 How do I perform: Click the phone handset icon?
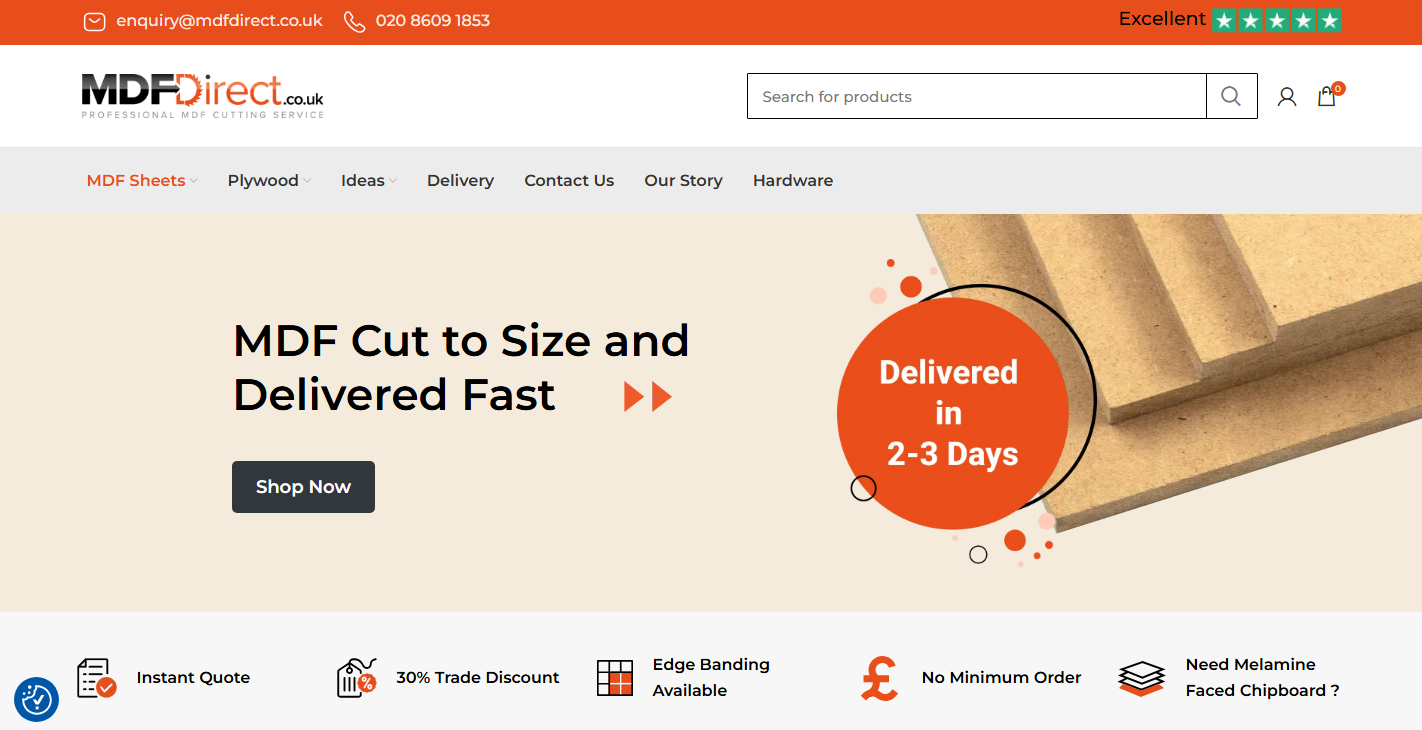pos(354,21)
